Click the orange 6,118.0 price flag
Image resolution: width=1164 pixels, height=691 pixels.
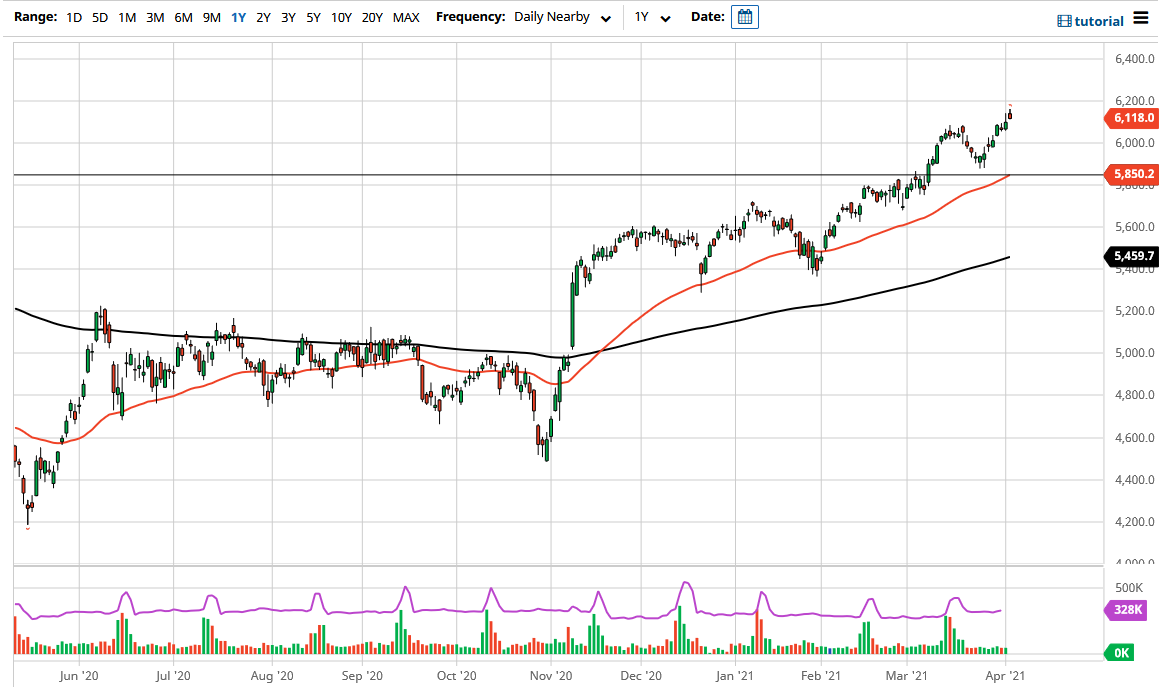pos(1136,118)
